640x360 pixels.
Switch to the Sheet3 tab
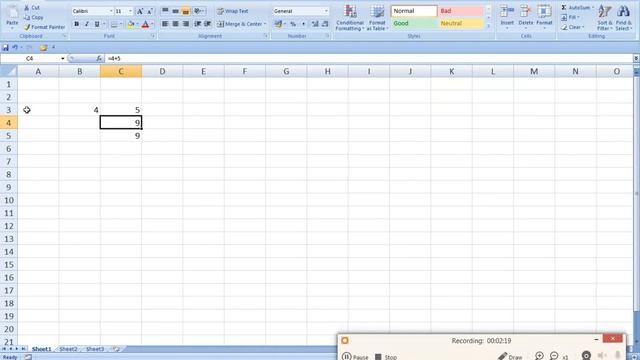[x=95, y=349]
